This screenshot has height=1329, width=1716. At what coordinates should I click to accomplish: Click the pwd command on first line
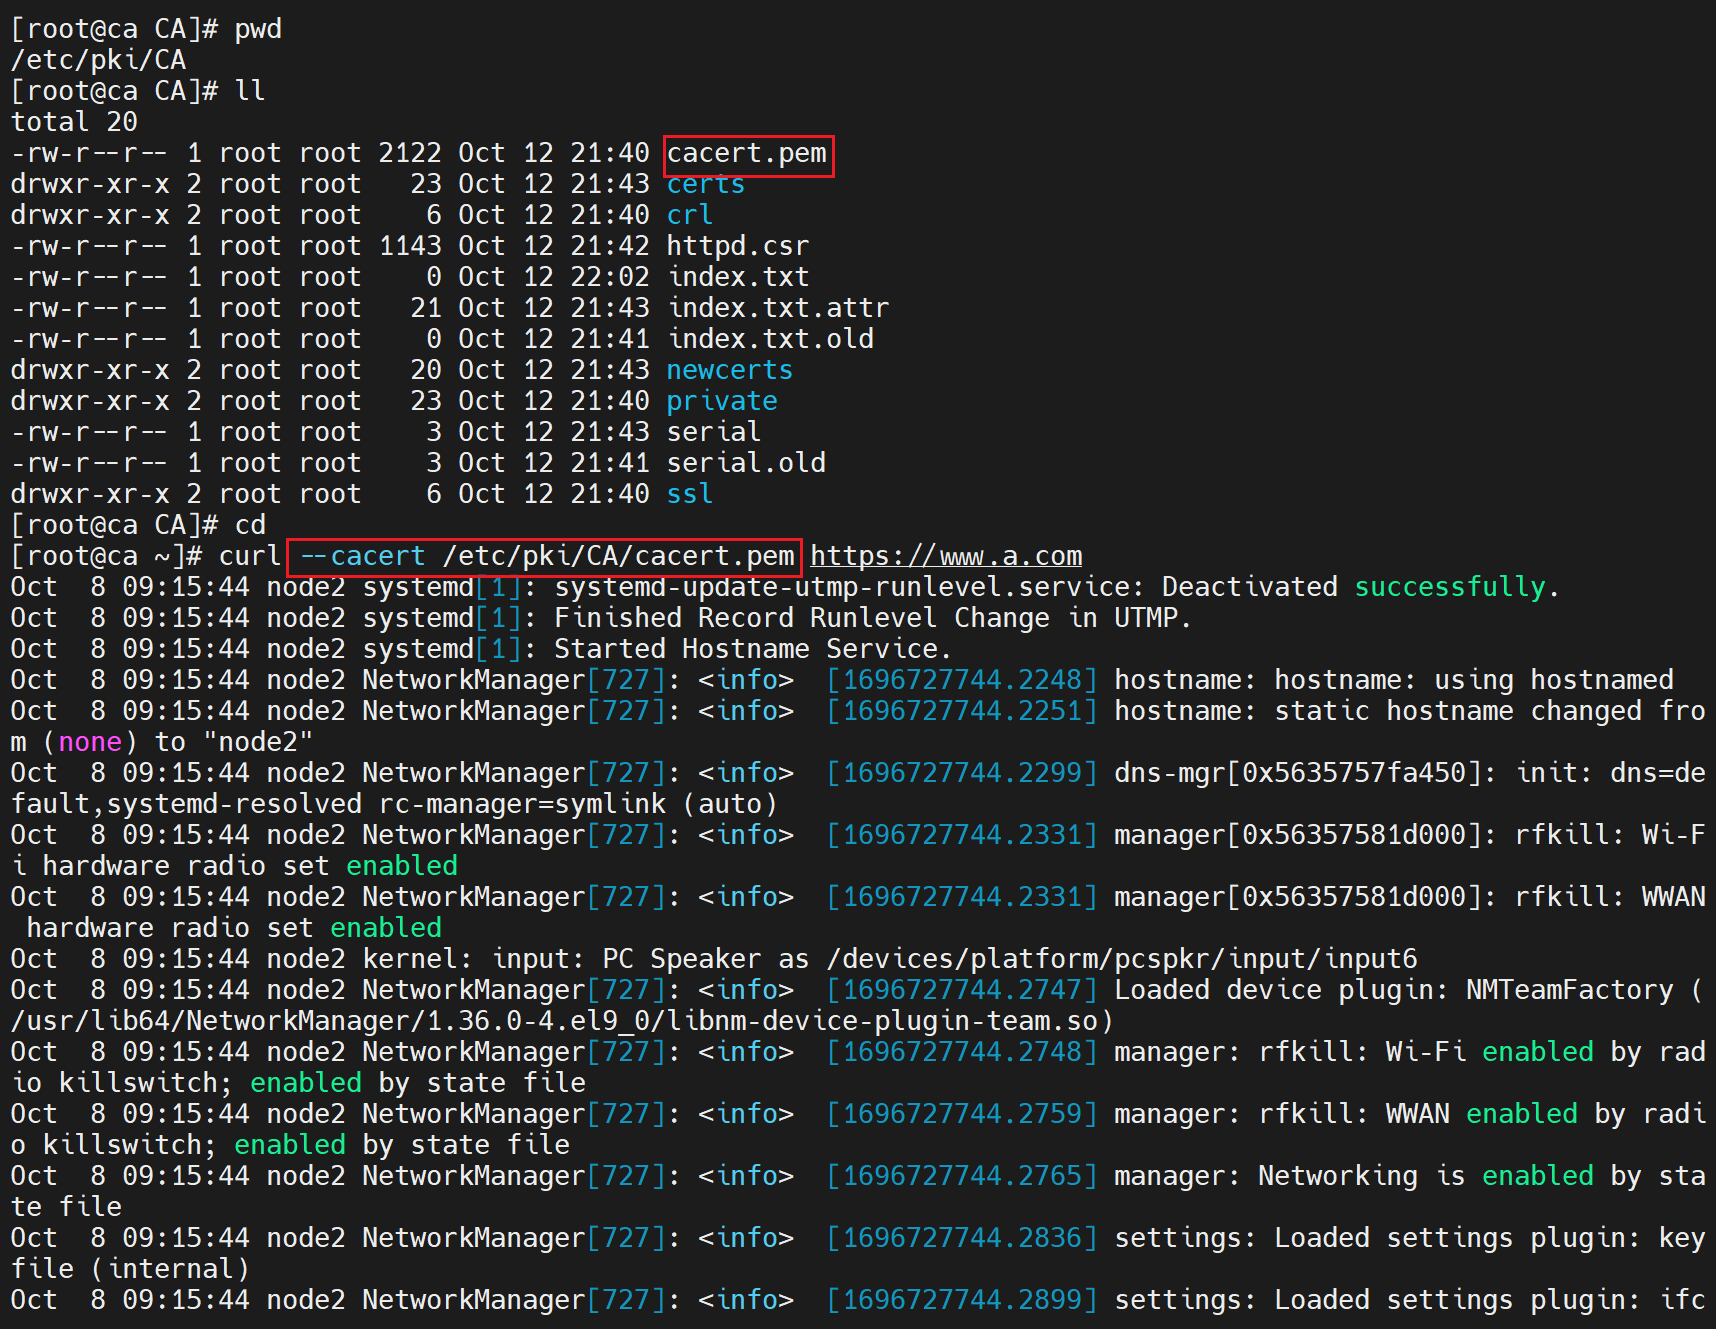coord(258,29)
